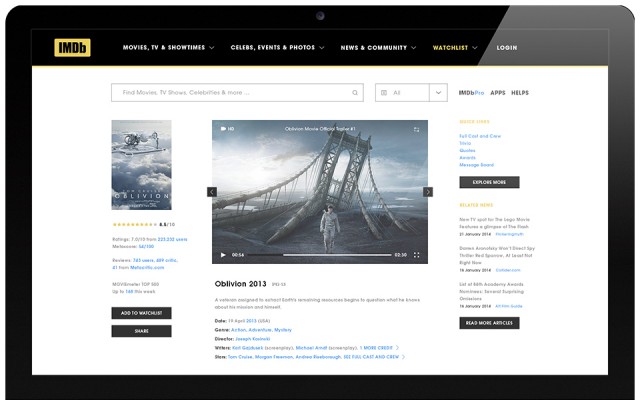Viewport: 640px width, 400px height.
Task: Click the Add to Watchlist button
Action: coord(141,313)
